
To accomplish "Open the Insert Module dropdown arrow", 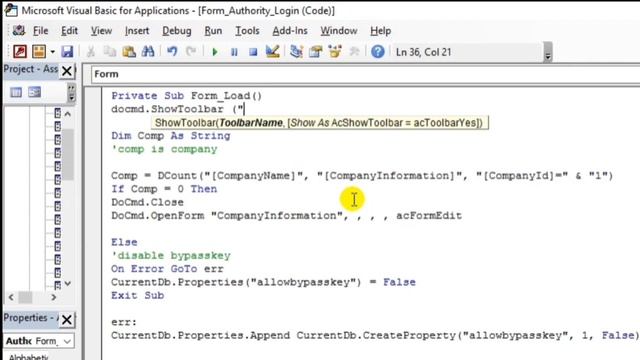I will click(x=53, y=52).
